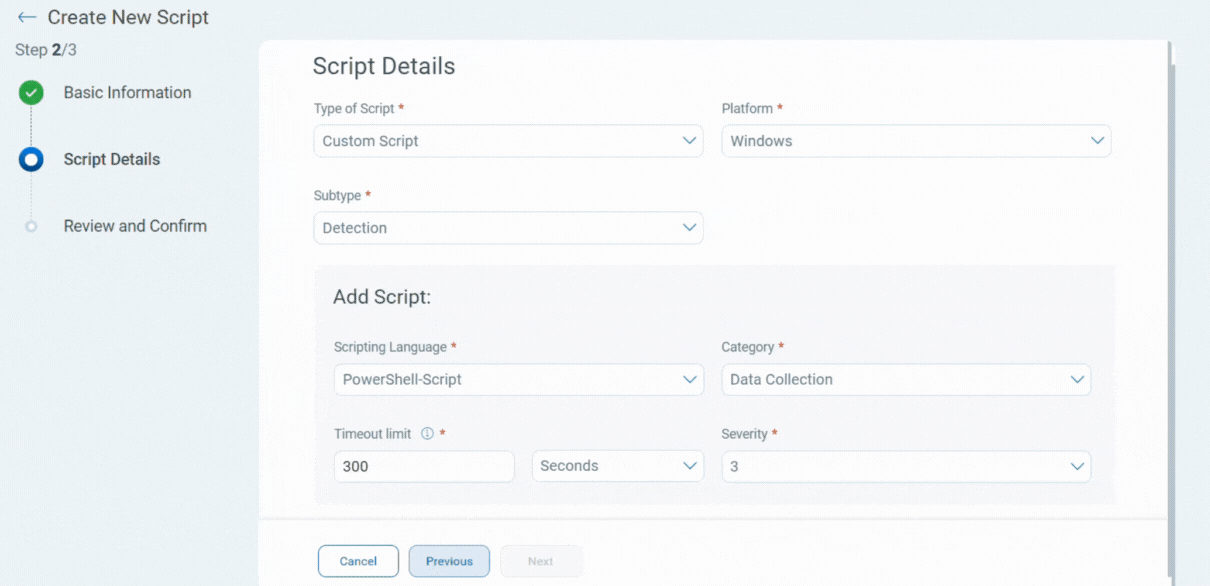Click the green Basic Information checkmark icon
Viewport: 1210px width, 586px height.
pyautogui.click(x=31, y=93)
